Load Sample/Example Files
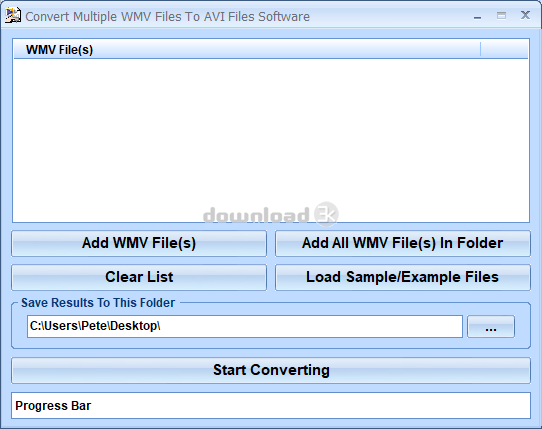542x429 pixels. click(403, 277)
